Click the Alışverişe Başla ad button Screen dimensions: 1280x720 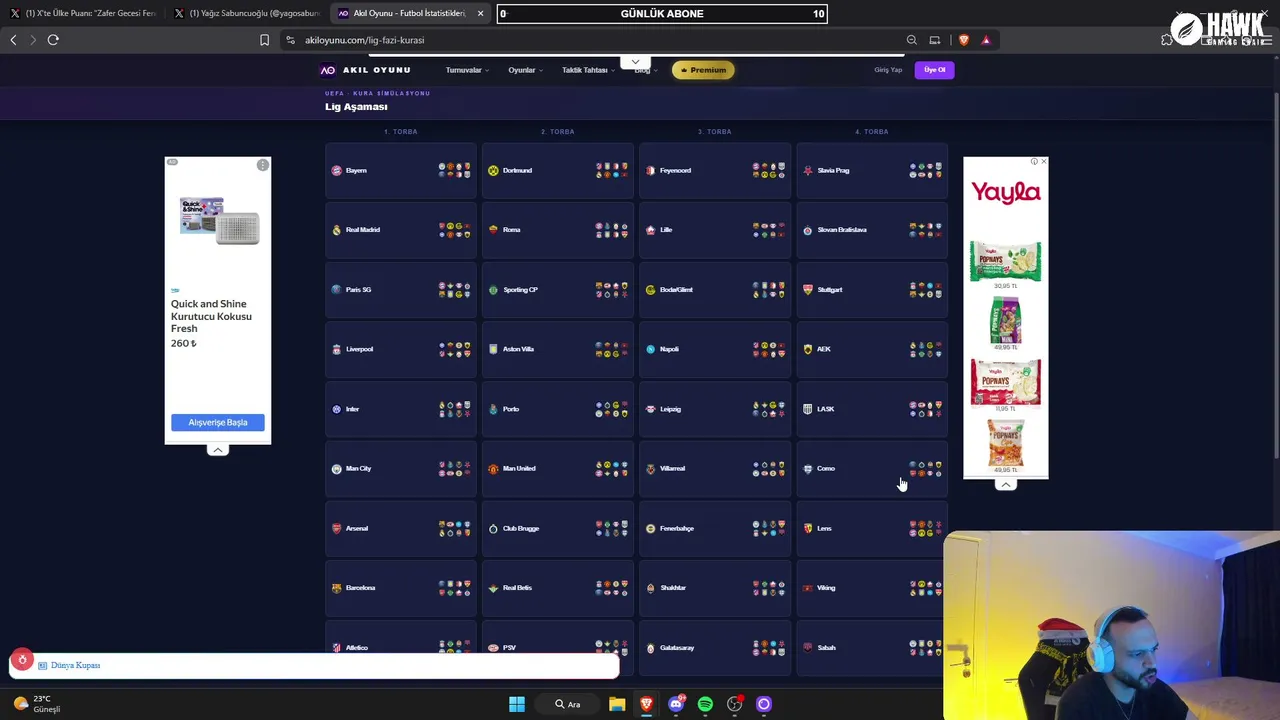click(218, 422)
